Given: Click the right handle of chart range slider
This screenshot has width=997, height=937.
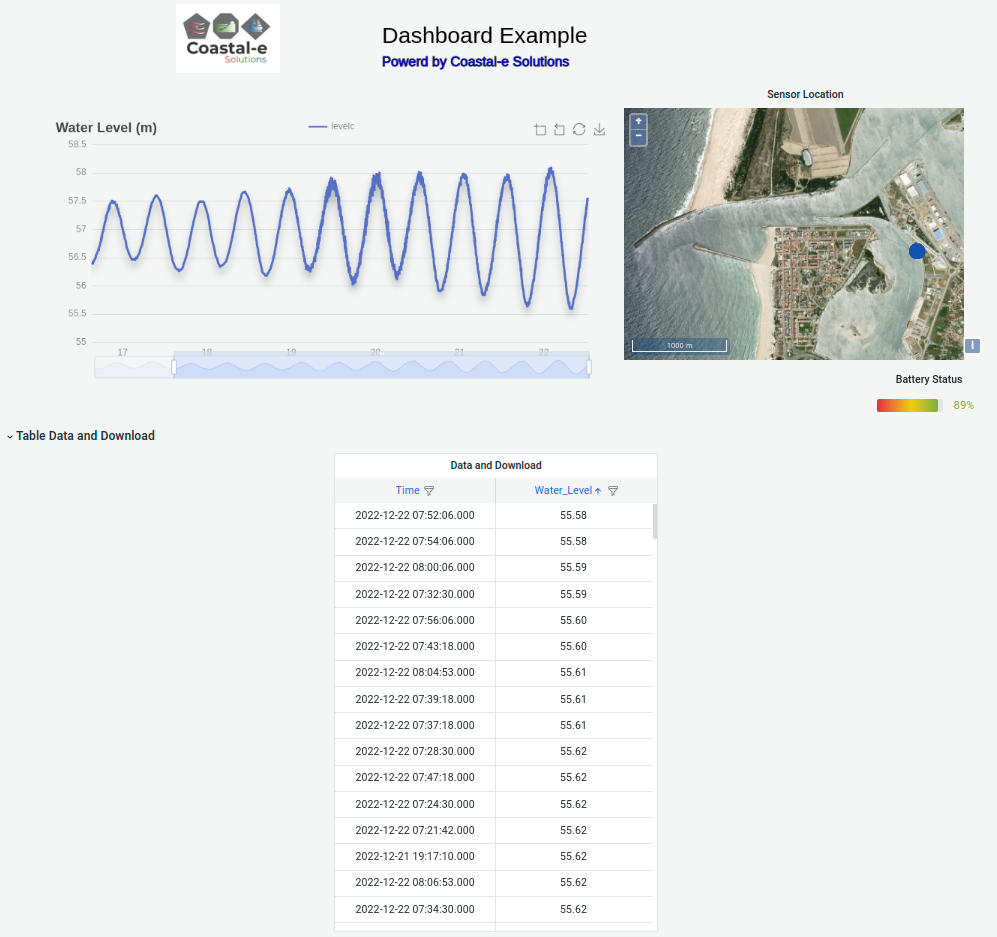Looking at the screenshot, I should click(x=588, y=367).
